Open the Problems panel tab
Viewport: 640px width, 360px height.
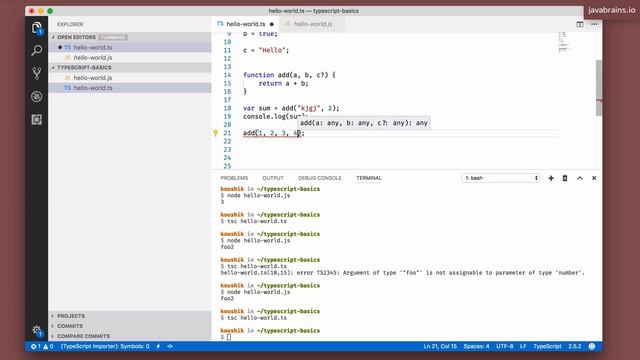pyautogui.click(x=234, y=178)
